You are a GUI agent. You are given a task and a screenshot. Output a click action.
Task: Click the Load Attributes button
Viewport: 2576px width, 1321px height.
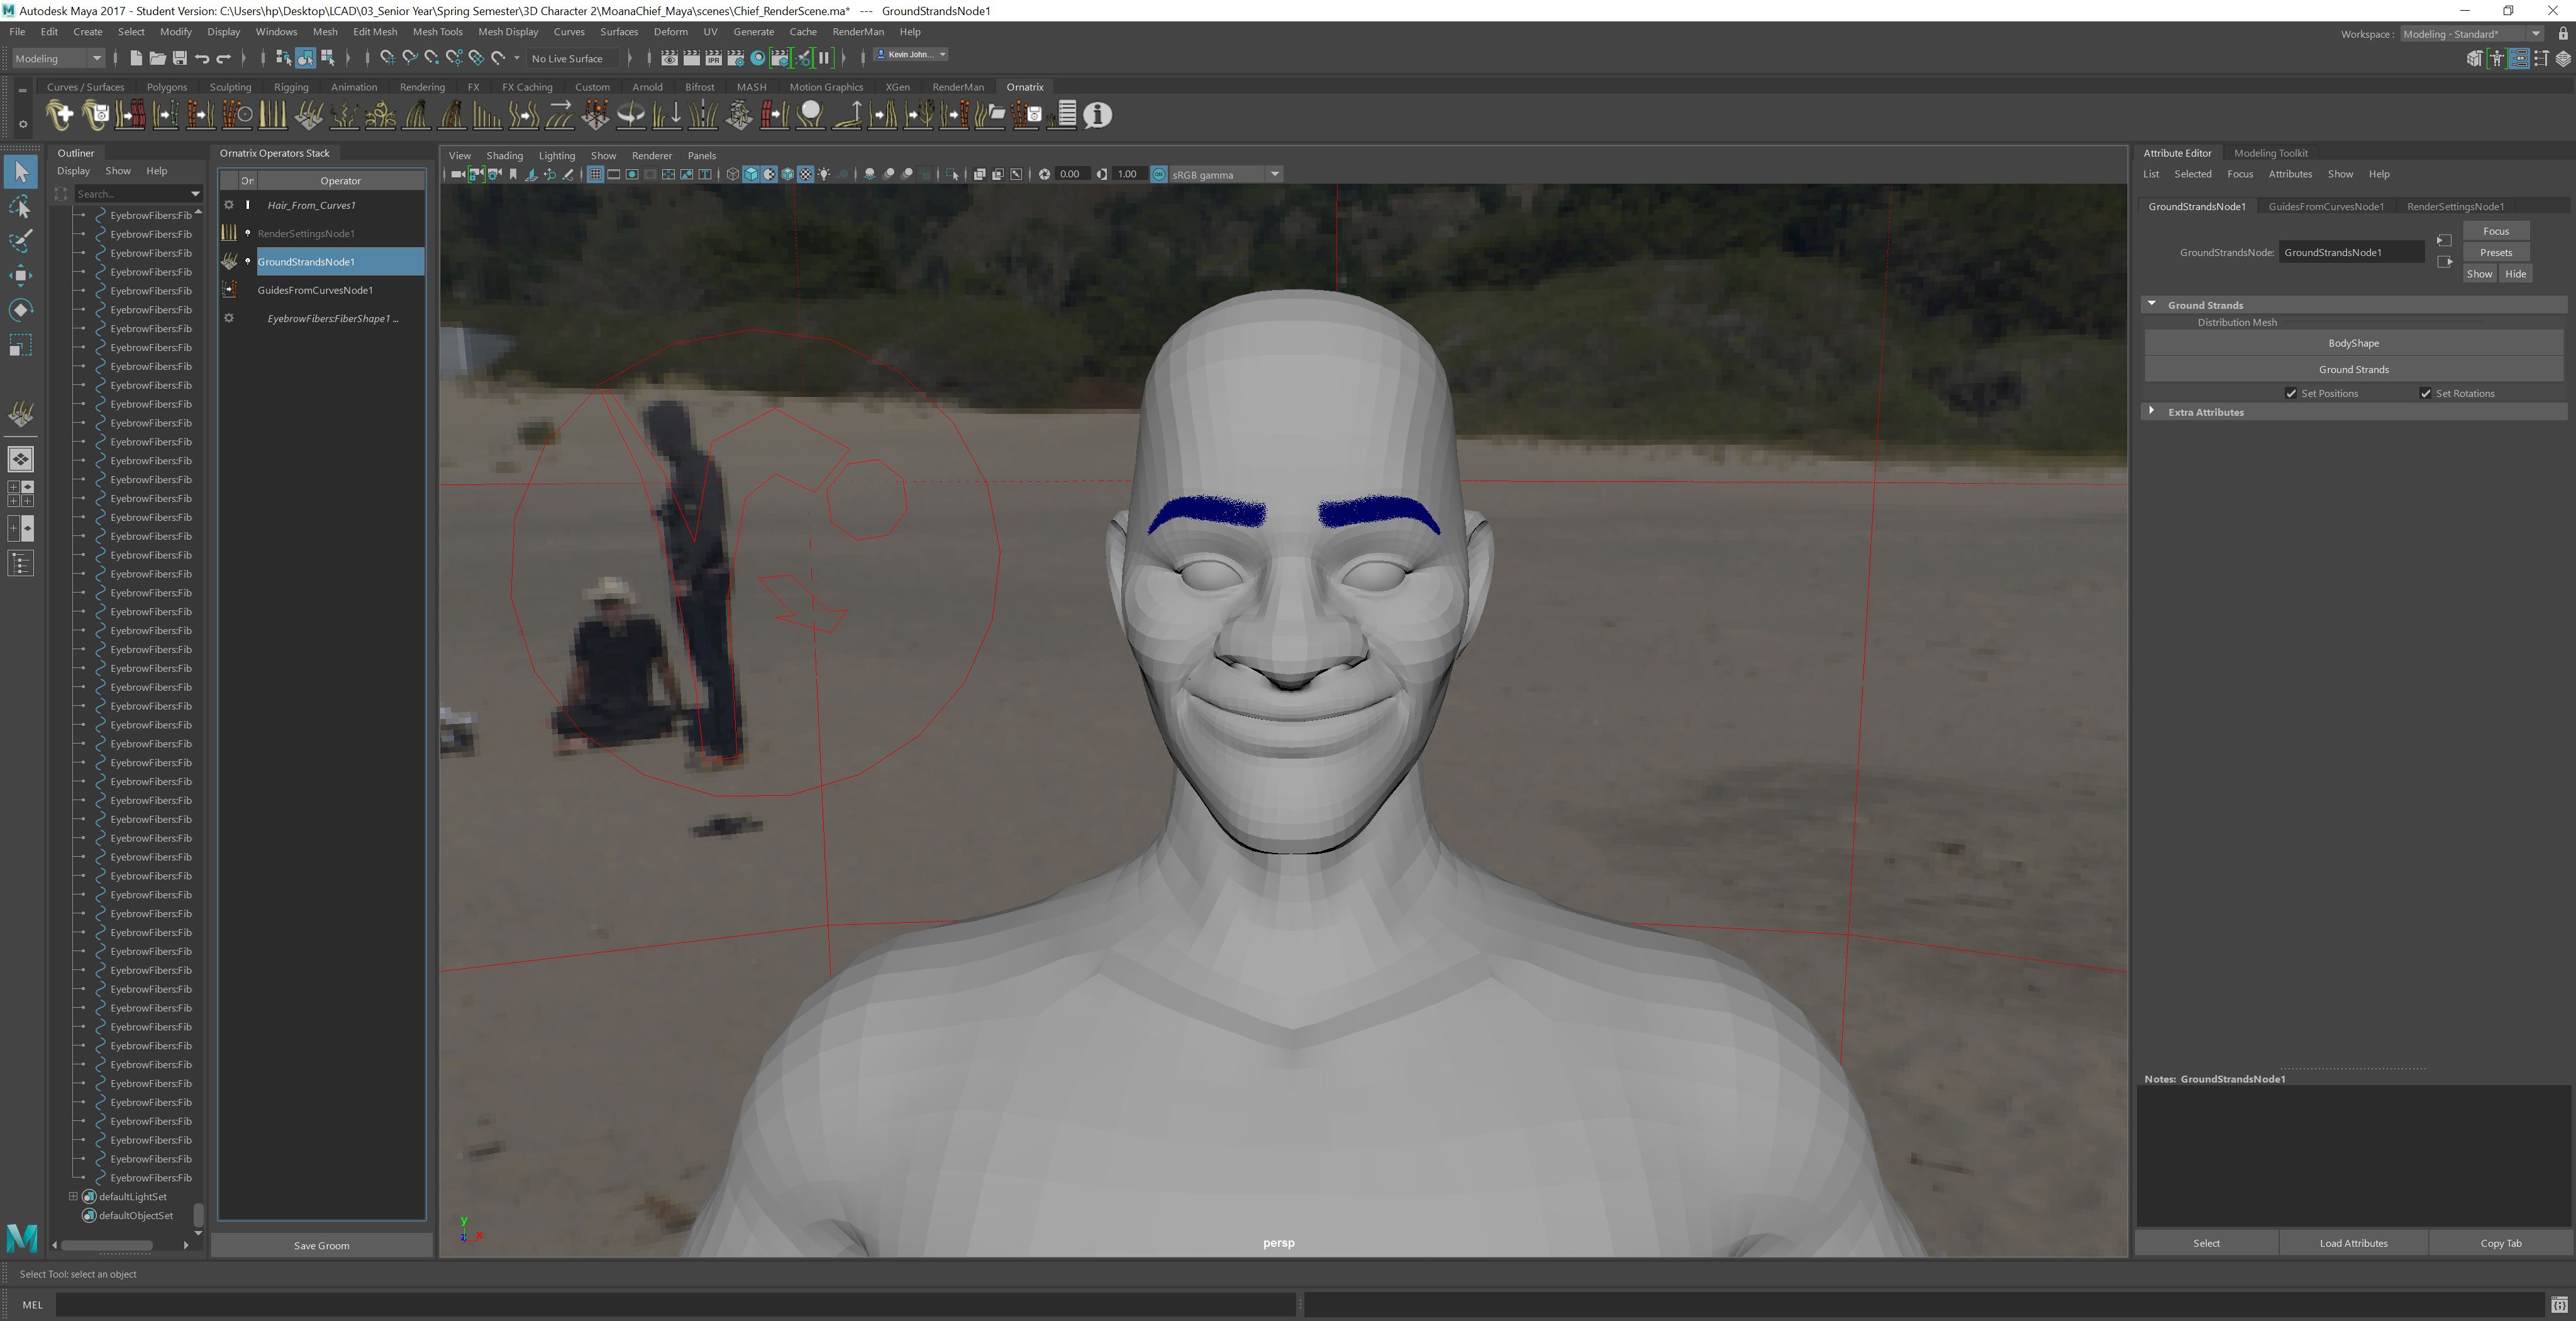tap(2353, 1243)
